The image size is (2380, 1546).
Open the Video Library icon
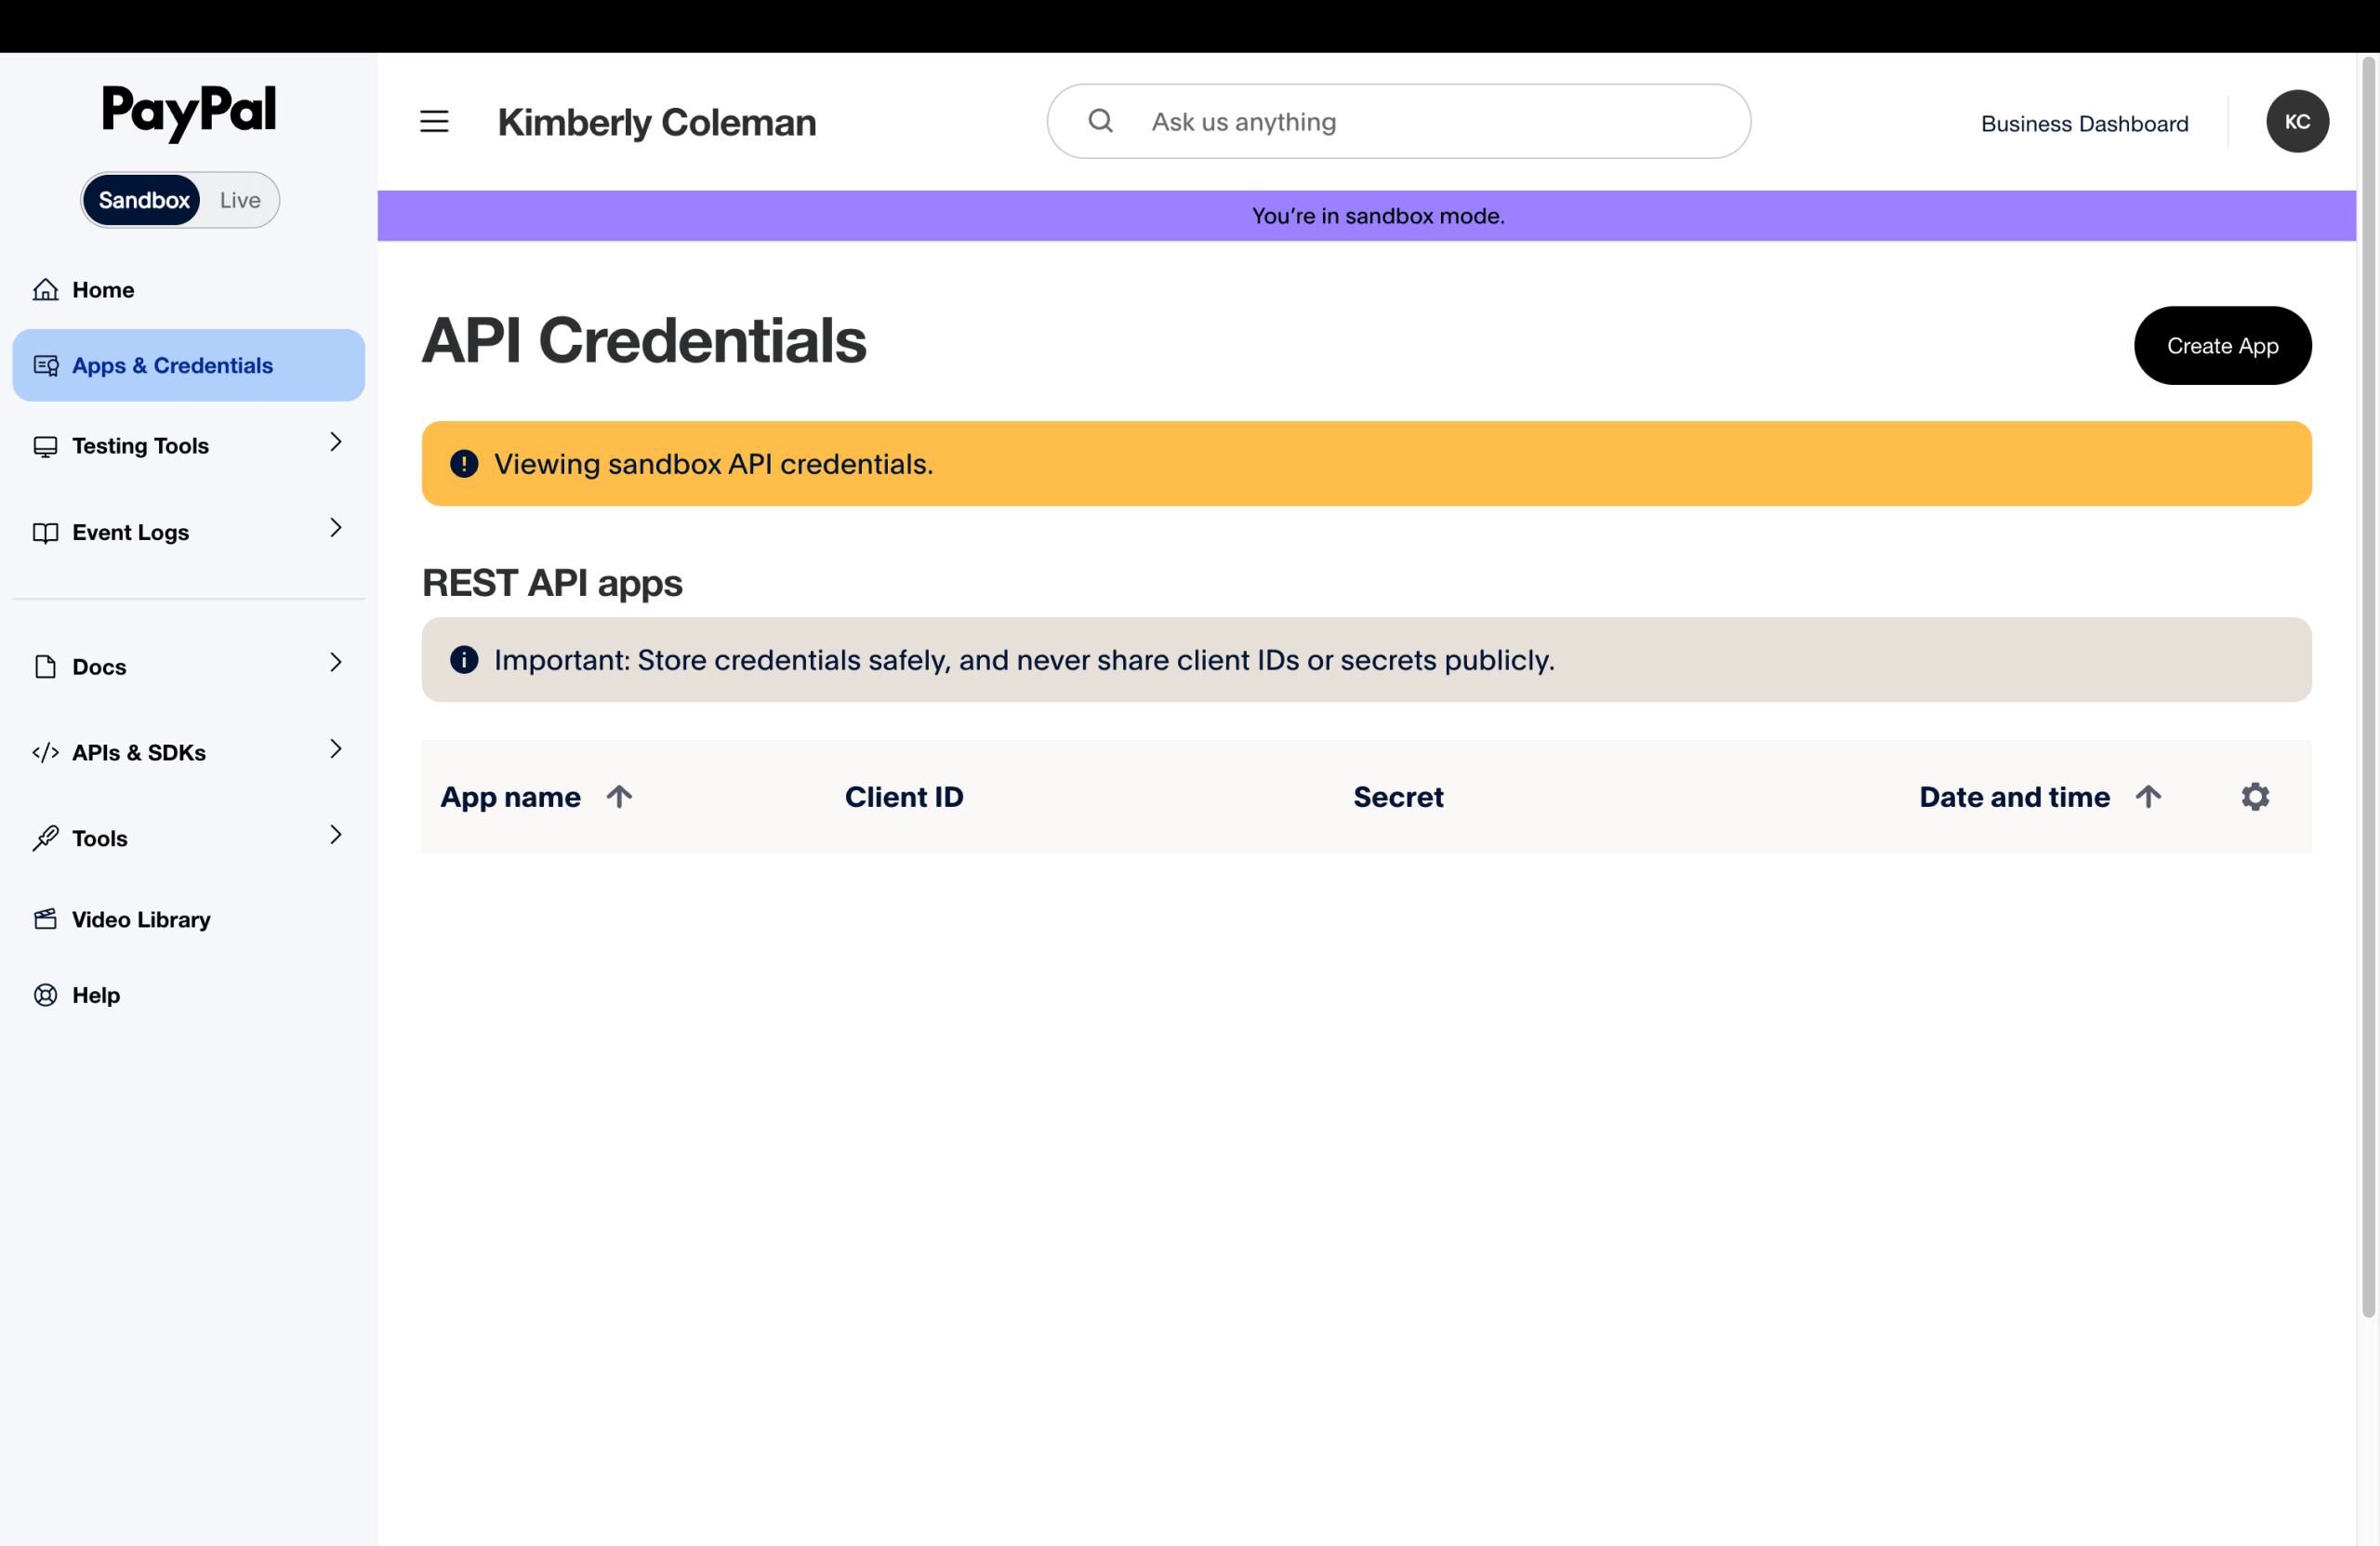pos(45,919)
